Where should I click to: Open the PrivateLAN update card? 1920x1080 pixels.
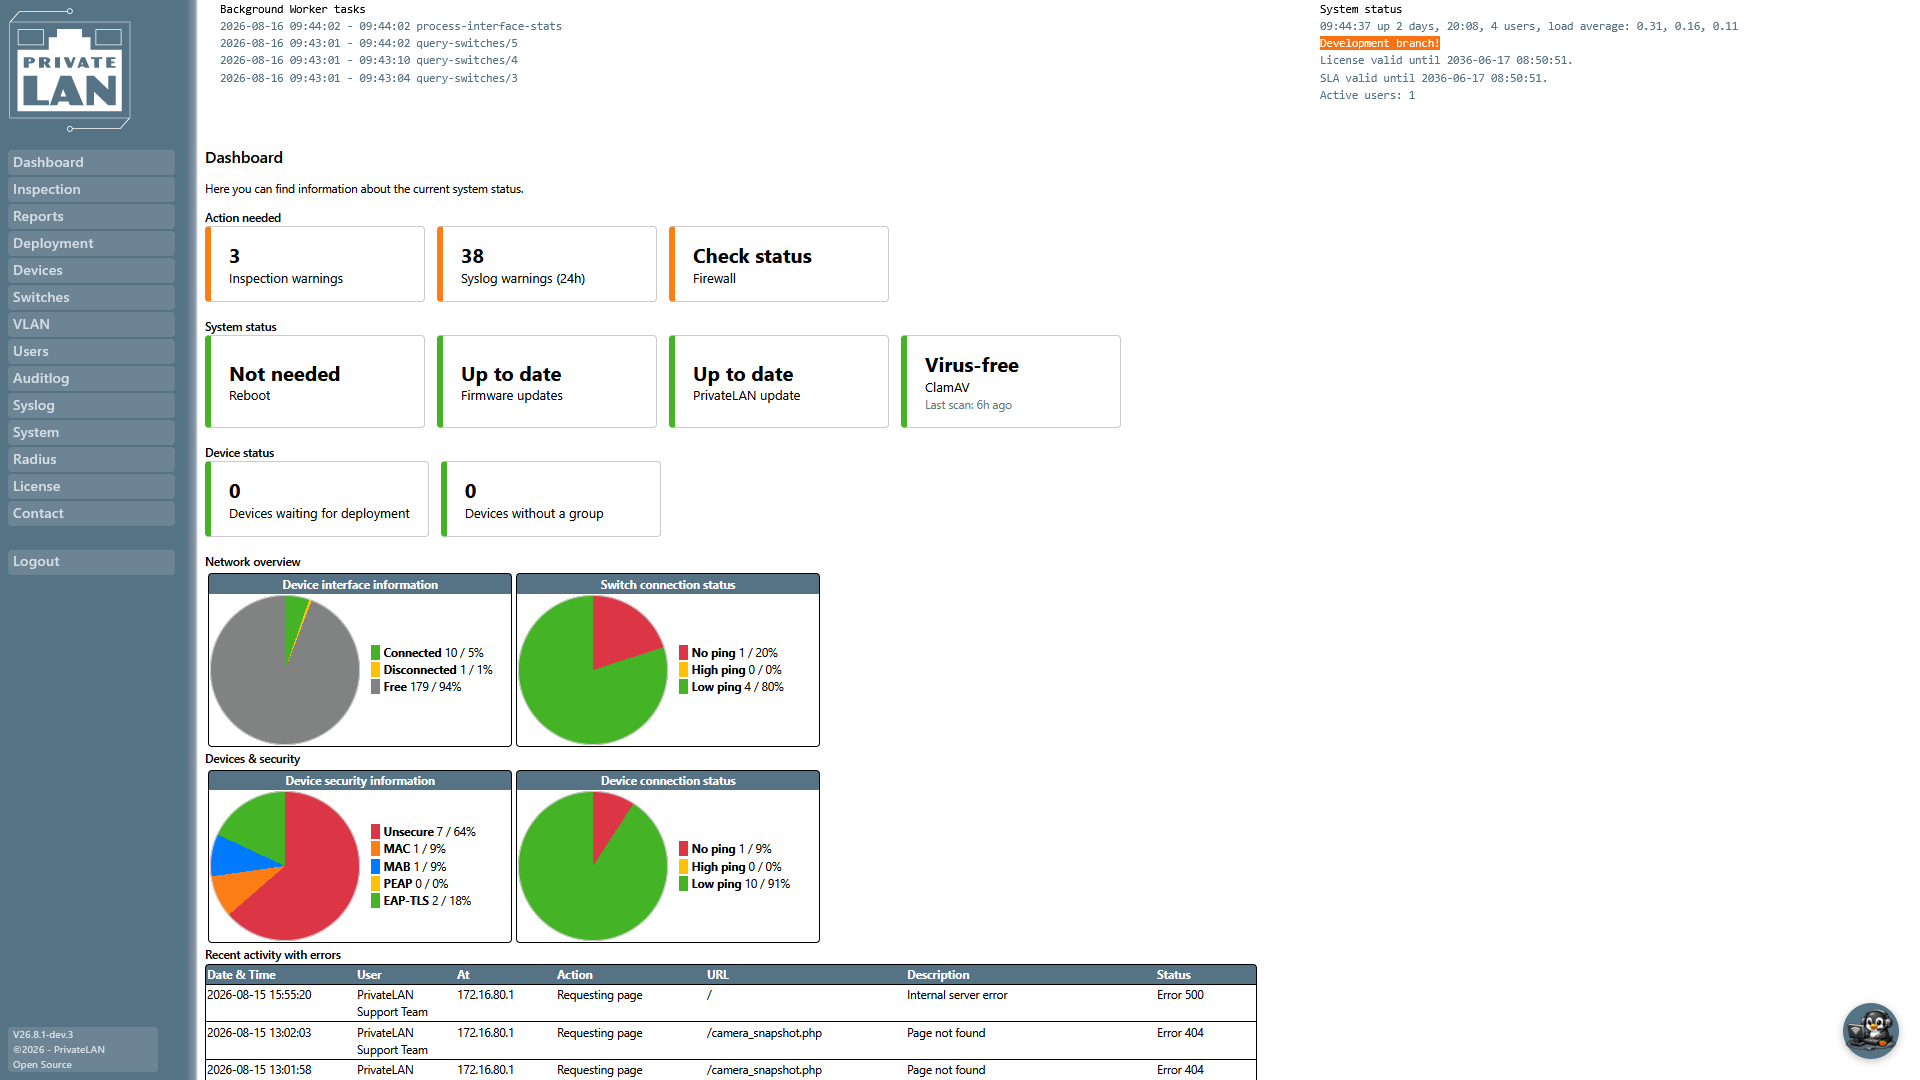779,382
